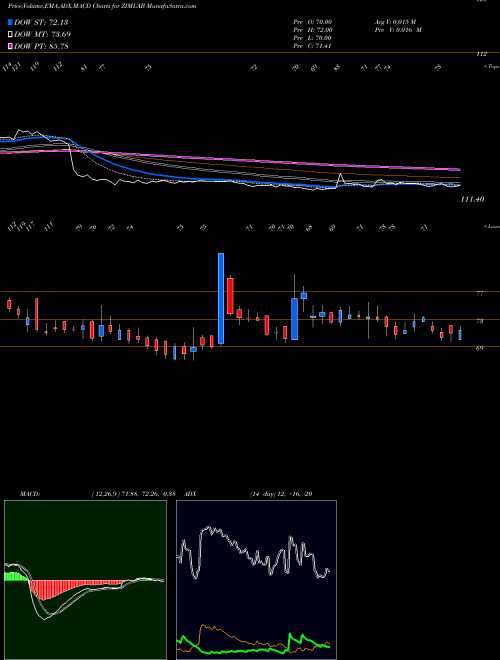Select the 'DOW ST: 72.13' legend text
Viewport: 500px width, 660px height.
pyautogui.click(x=41, y=22)
